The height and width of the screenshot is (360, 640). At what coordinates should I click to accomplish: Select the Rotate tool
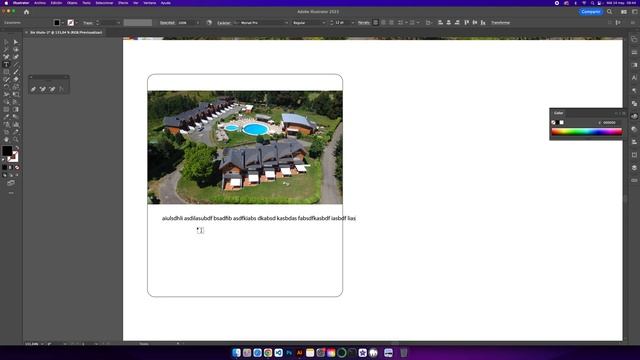[6, 87]
